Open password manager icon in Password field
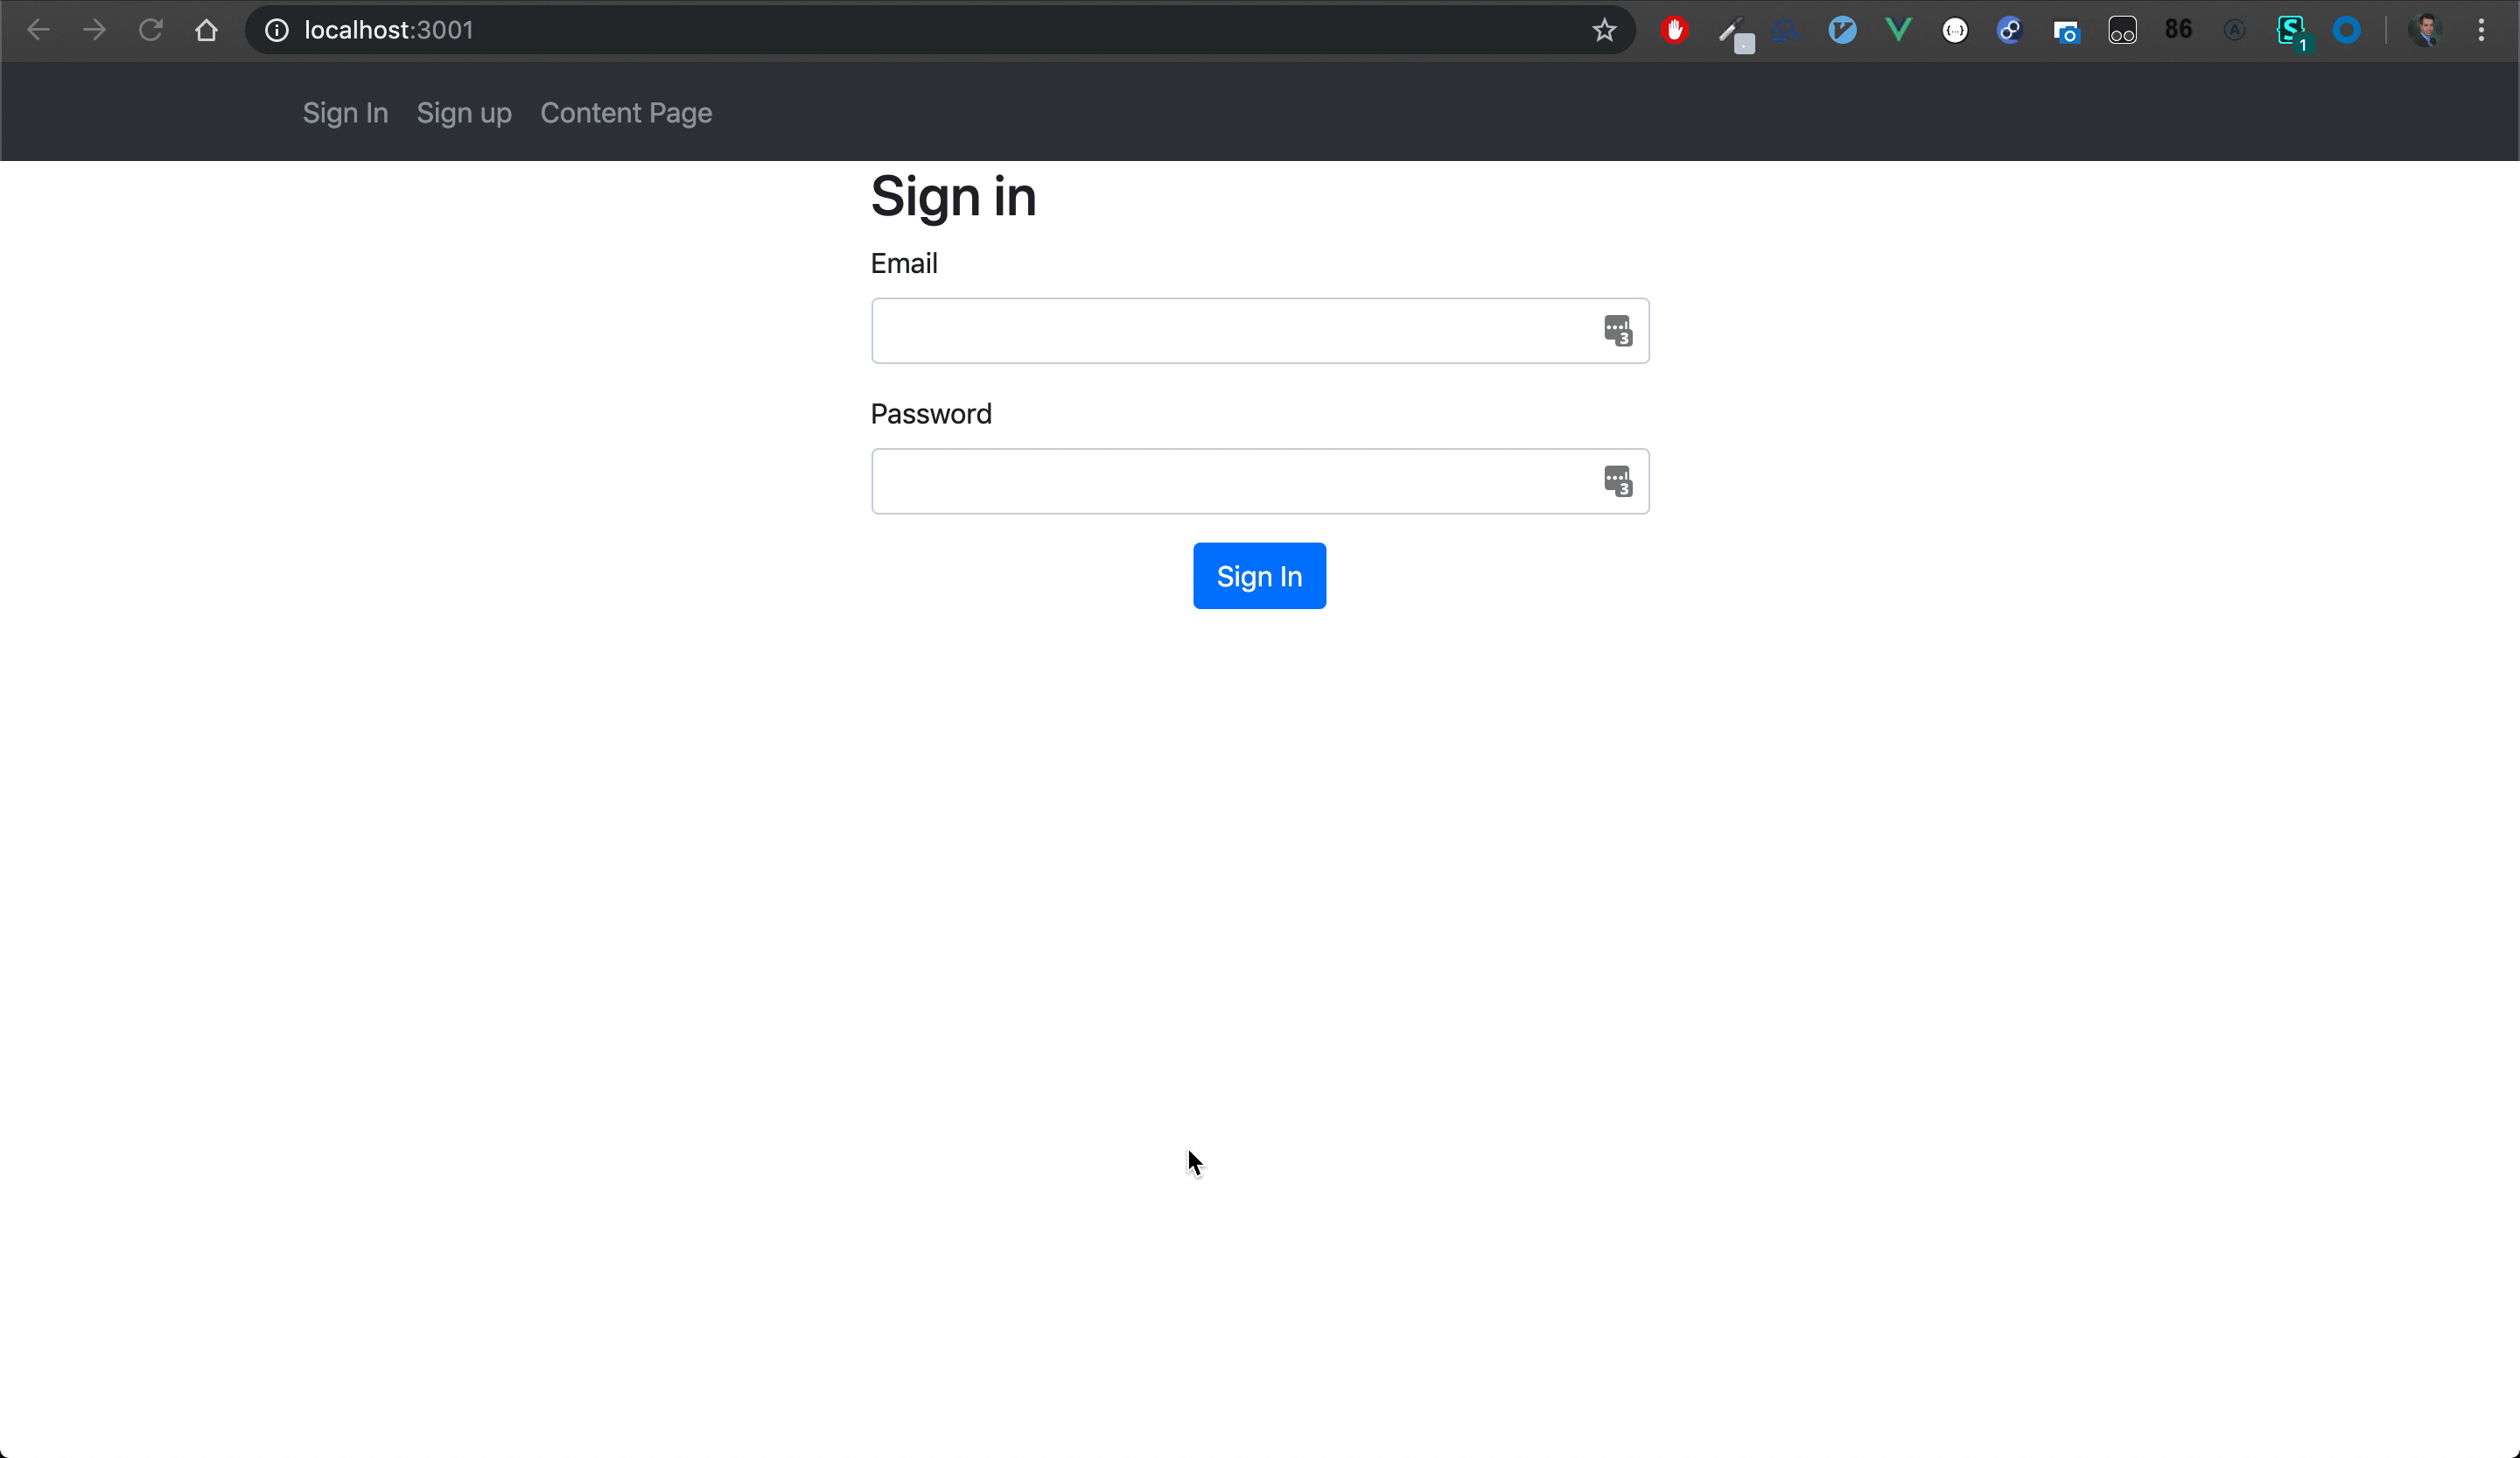2520x1458 pixels. click(1617, 481)
